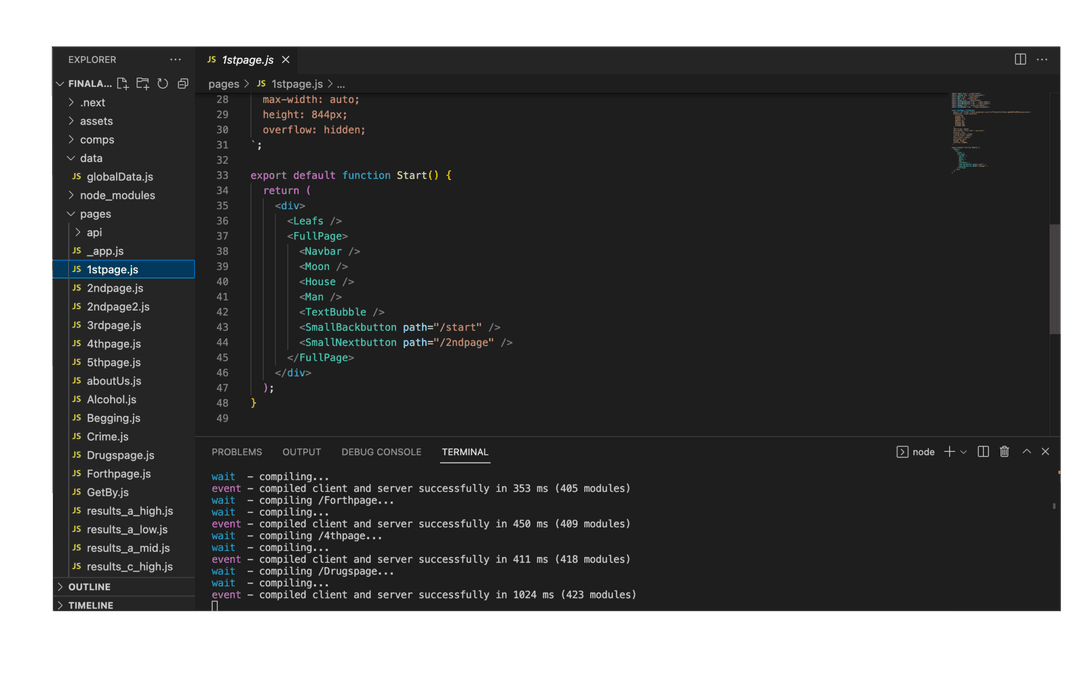1080x675 pixels.
Task: Kill the terminal with trash icon
Action: [1004, 452]
